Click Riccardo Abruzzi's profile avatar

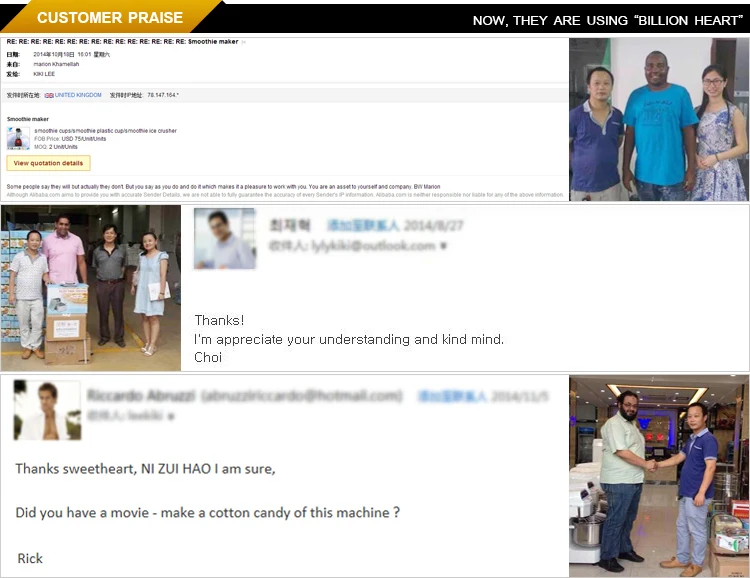coord(47,410)
